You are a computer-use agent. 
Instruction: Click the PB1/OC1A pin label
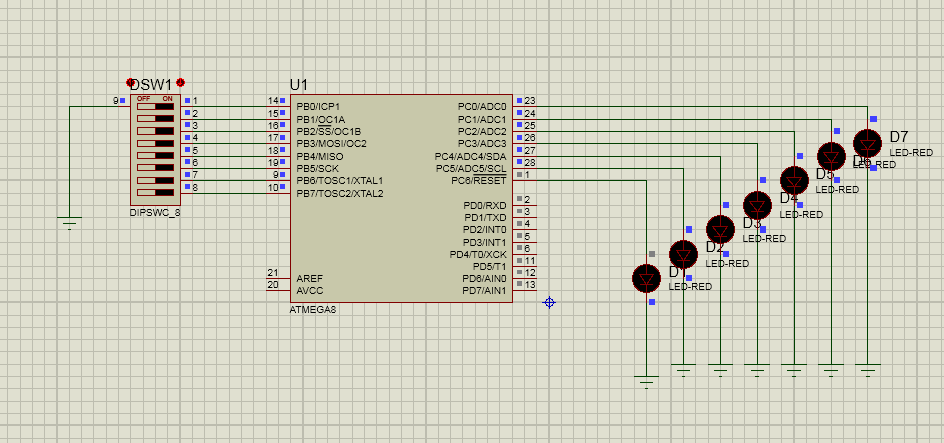click(320, 119)
